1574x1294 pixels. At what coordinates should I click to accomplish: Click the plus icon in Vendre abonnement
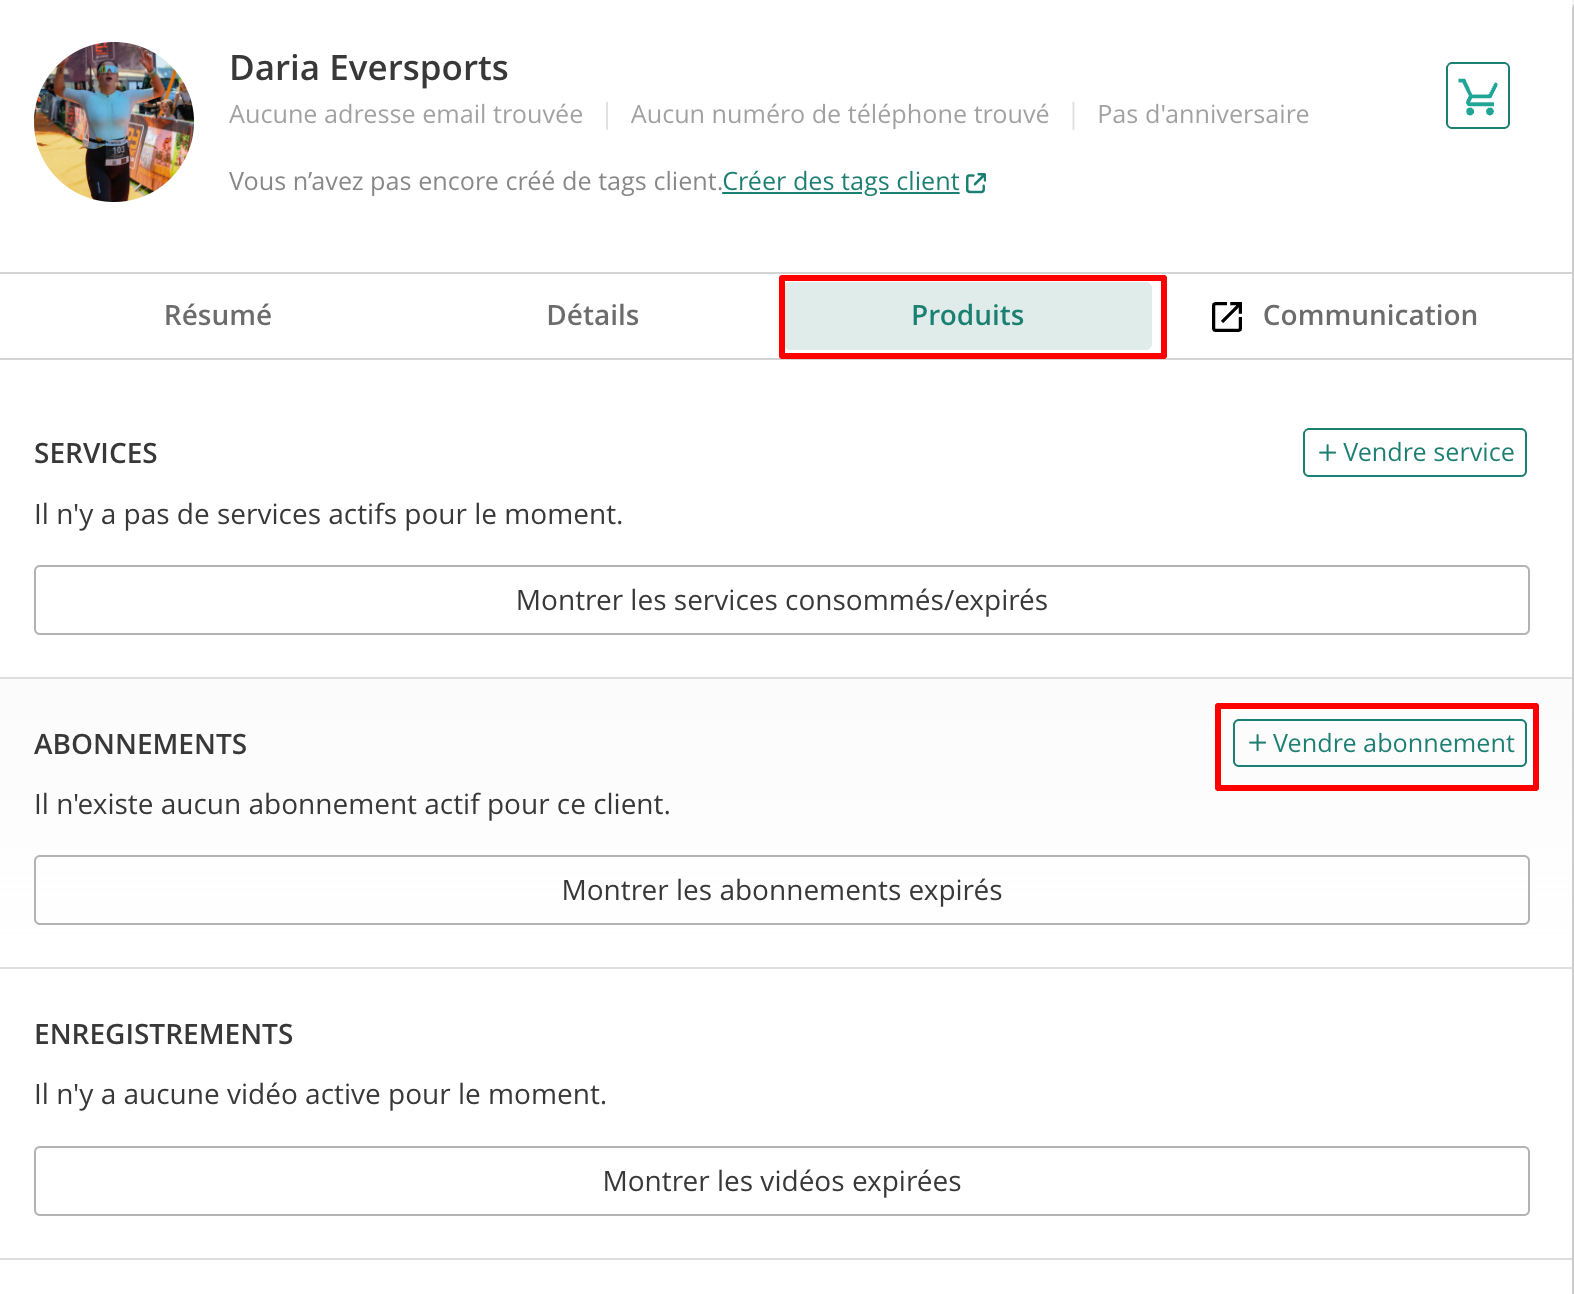coord(1257,743)
